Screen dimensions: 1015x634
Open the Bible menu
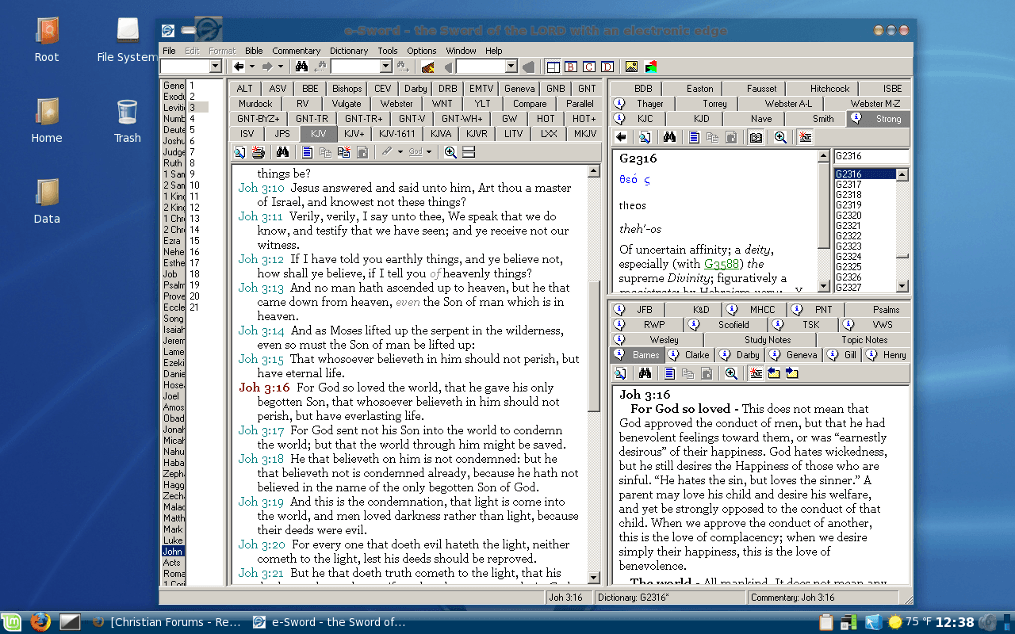(x=254, y=51)
